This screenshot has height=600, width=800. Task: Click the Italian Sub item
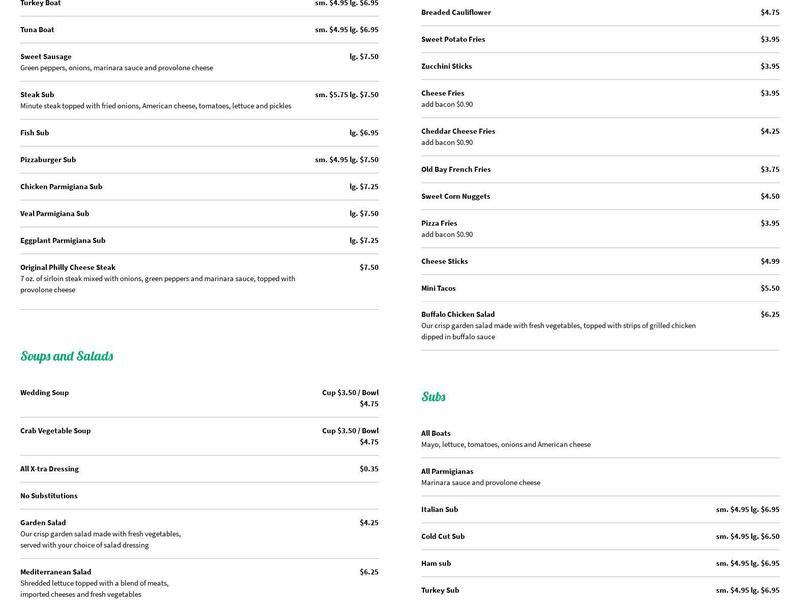coord(440,510)
